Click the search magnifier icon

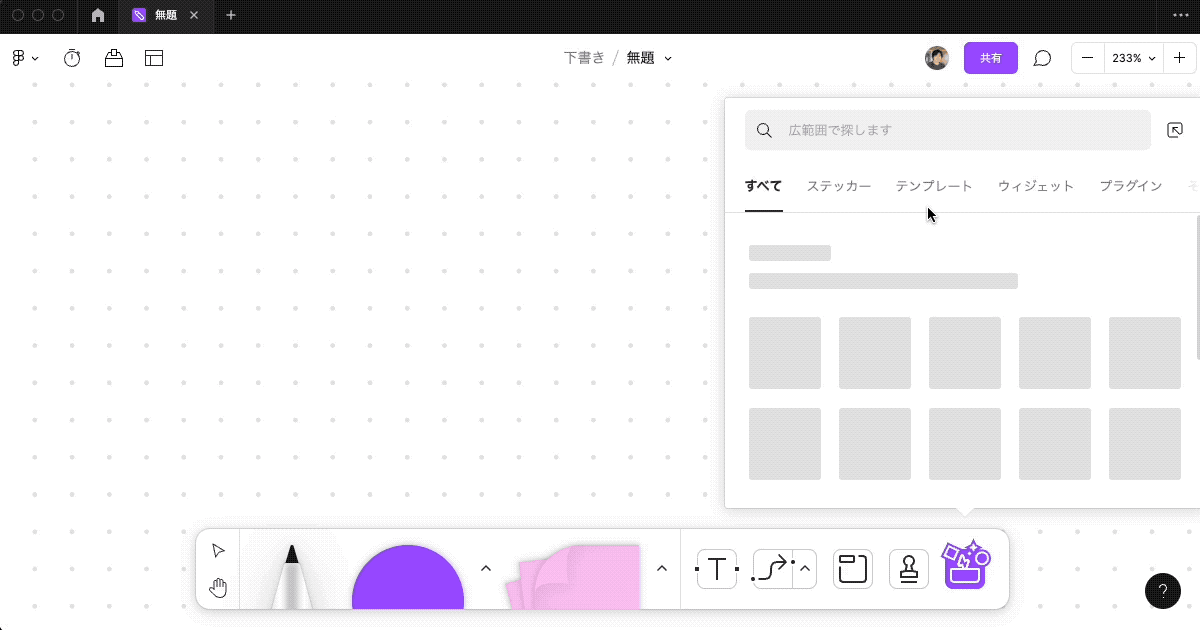(764, 130)
